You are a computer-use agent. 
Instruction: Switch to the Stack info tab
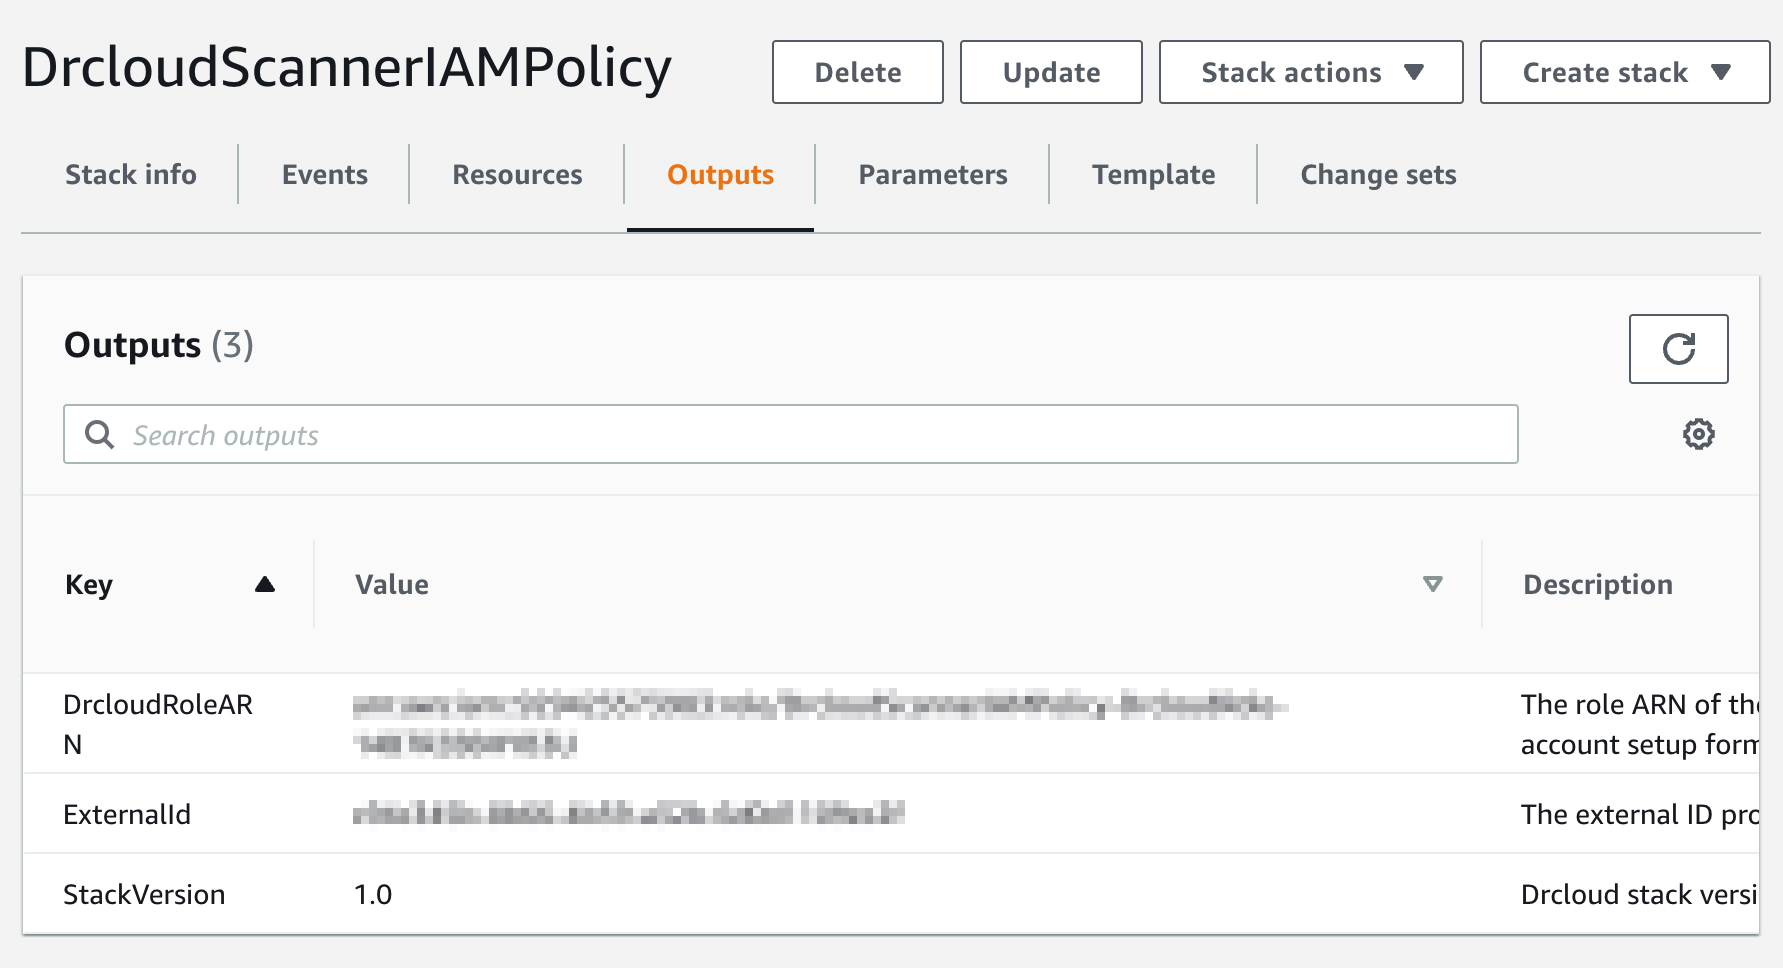[131, 175]
